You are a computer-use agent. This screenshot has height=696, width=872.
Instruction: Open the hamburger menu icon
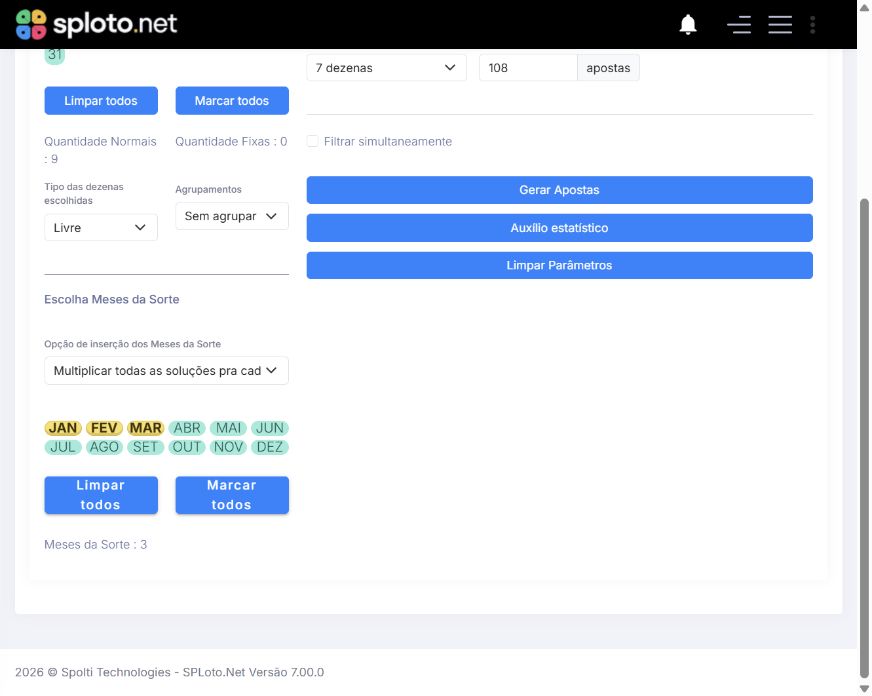pyautogui.click(x=780, y=24)
